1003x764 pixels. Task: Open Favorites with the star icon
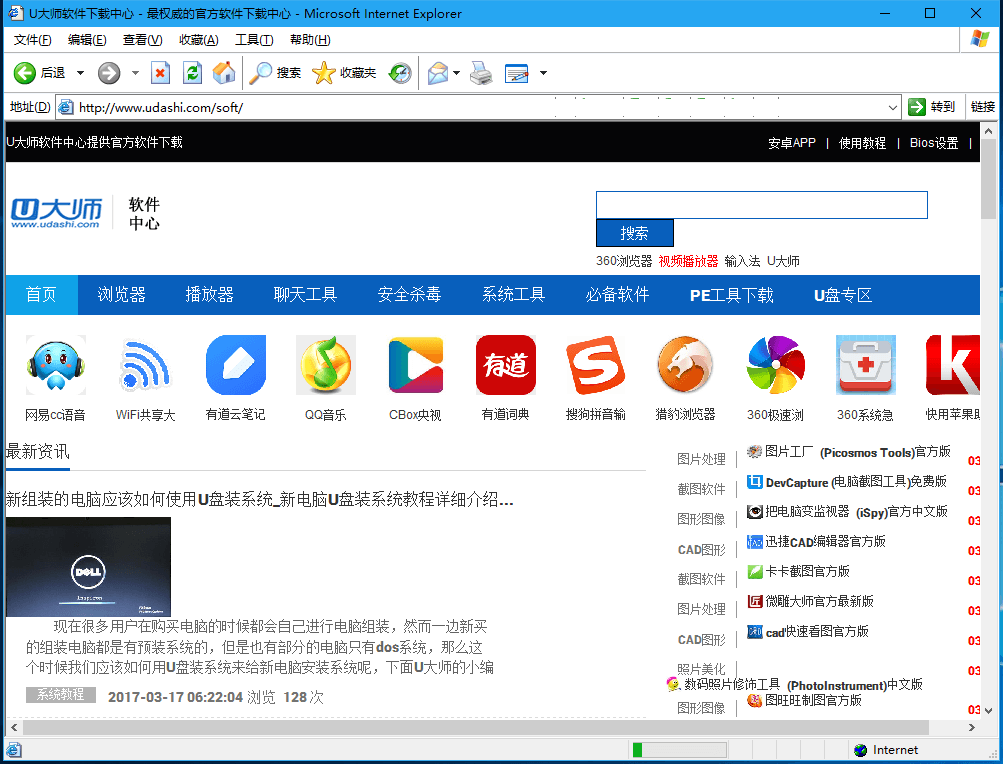click(x=344, y=73)
